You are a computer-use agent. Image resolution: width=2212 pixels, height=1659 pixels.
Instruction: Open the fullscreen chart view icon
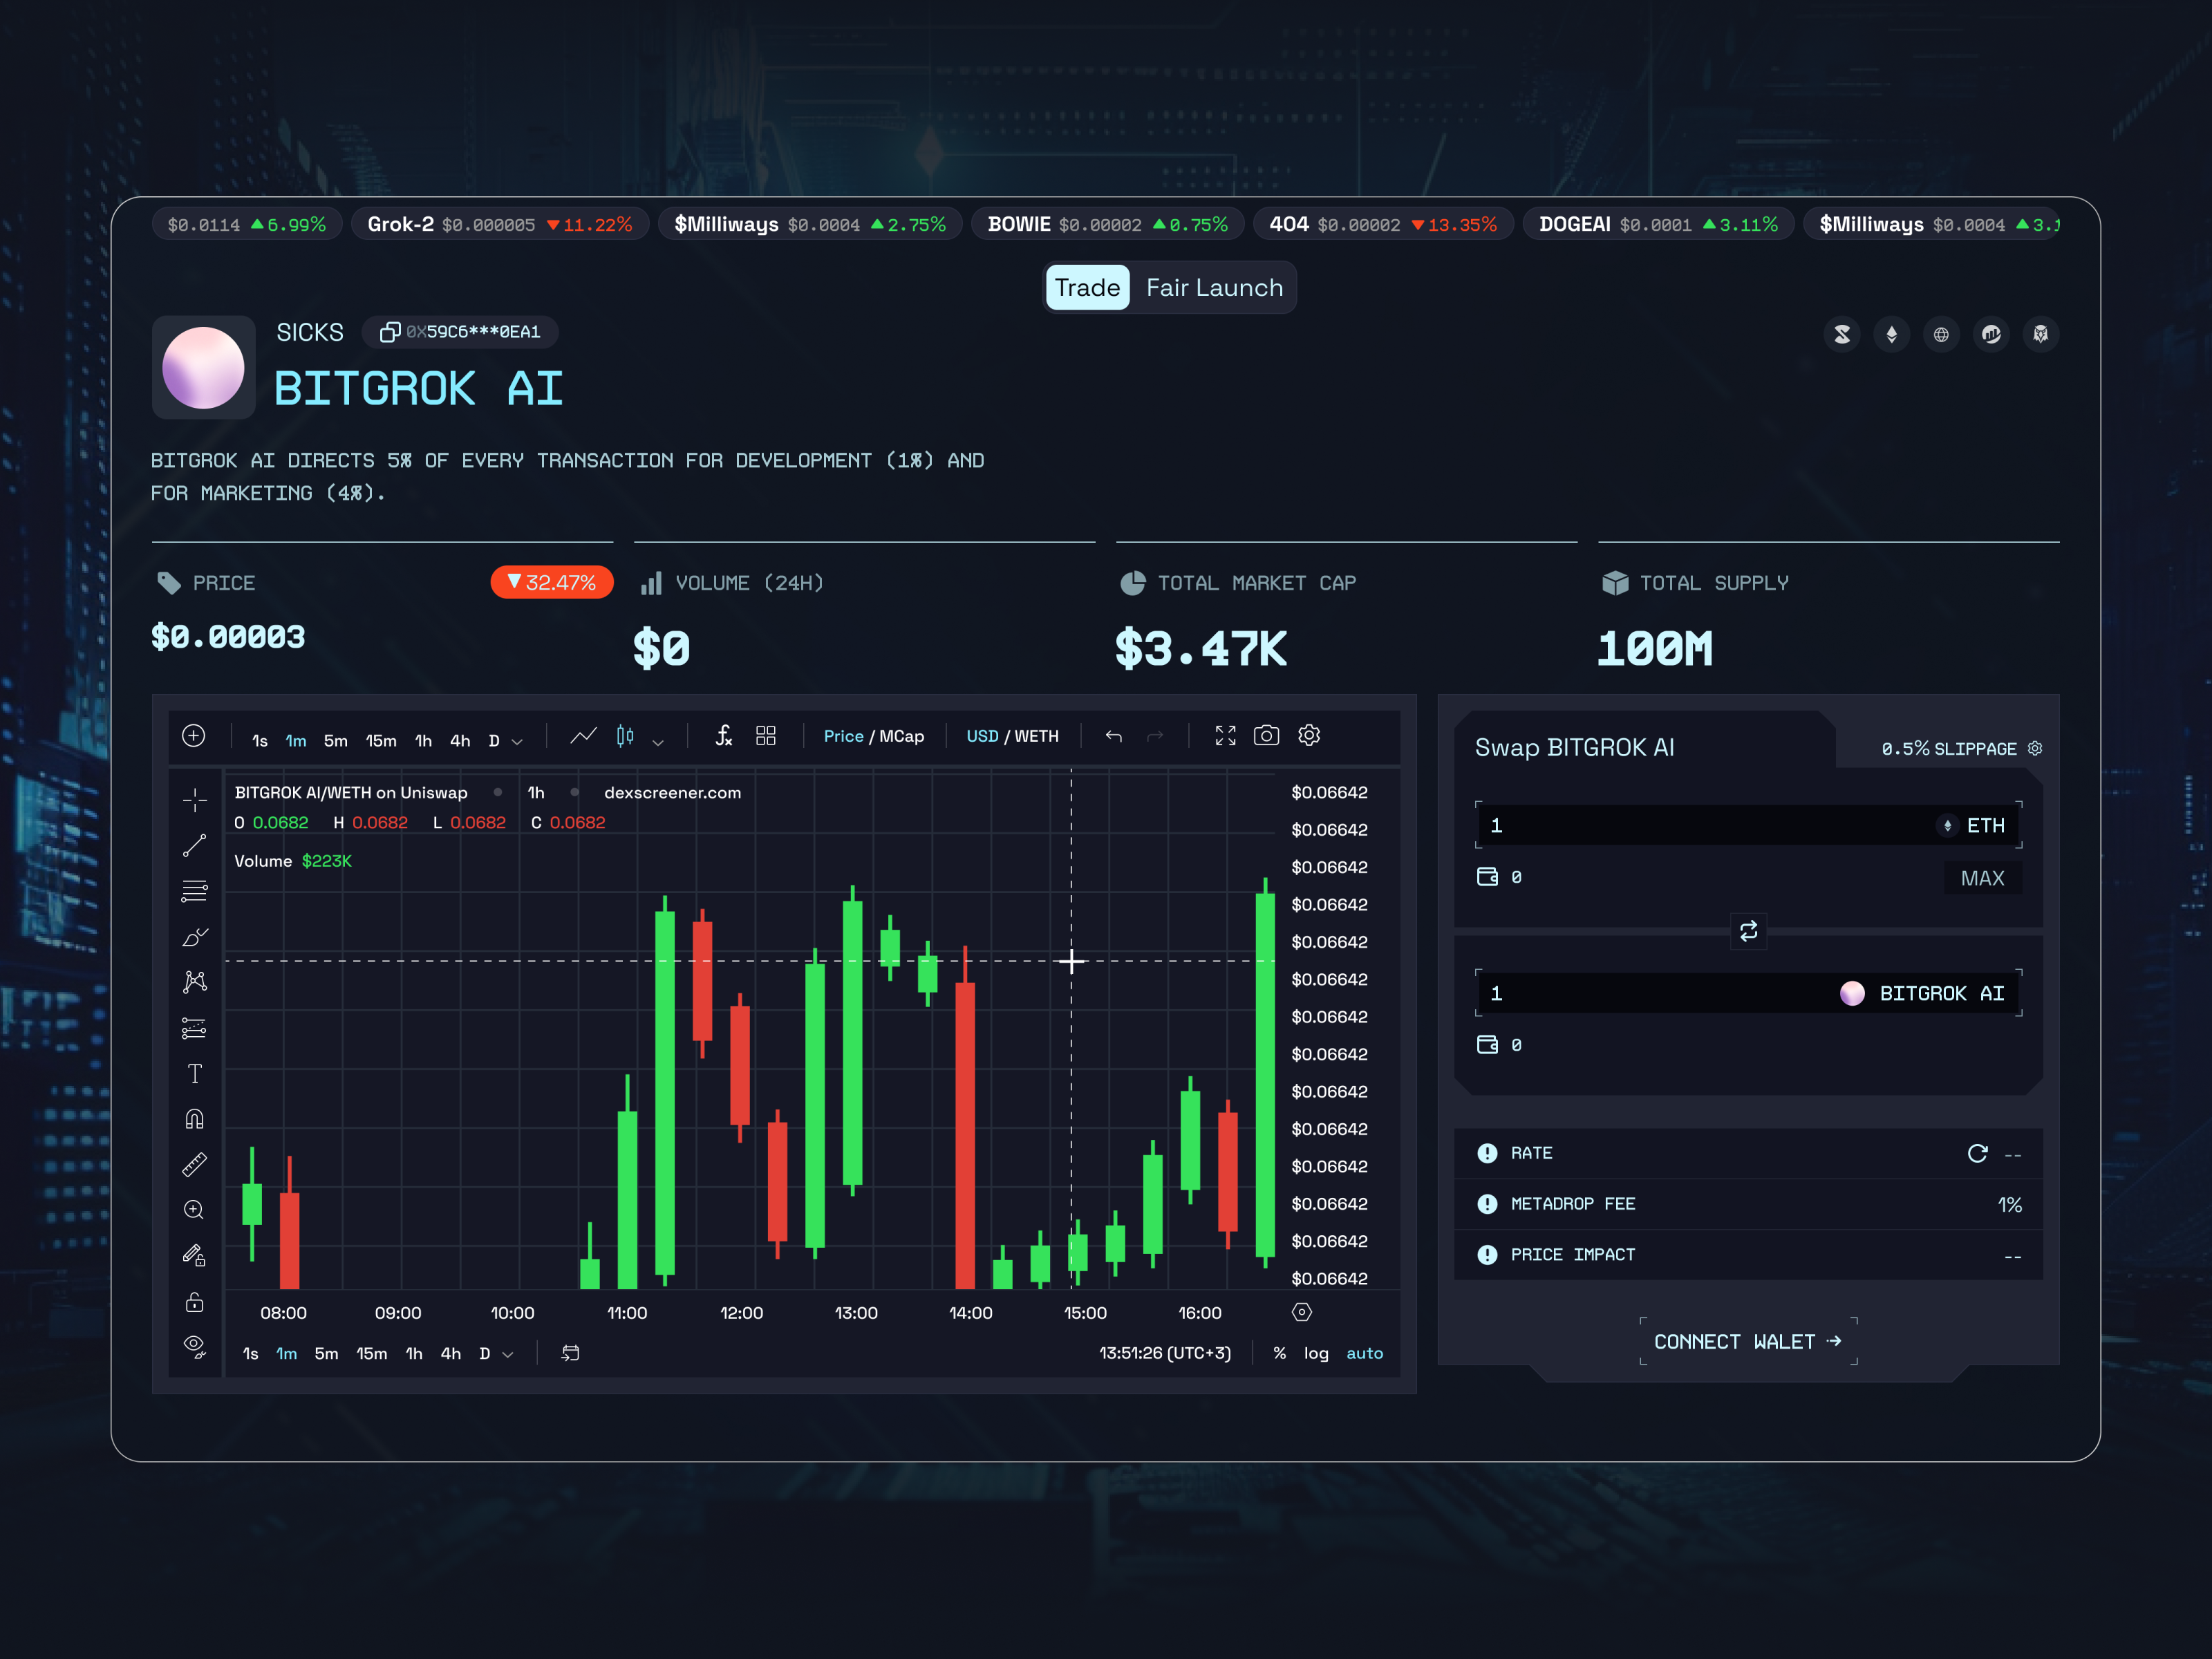1225,735
